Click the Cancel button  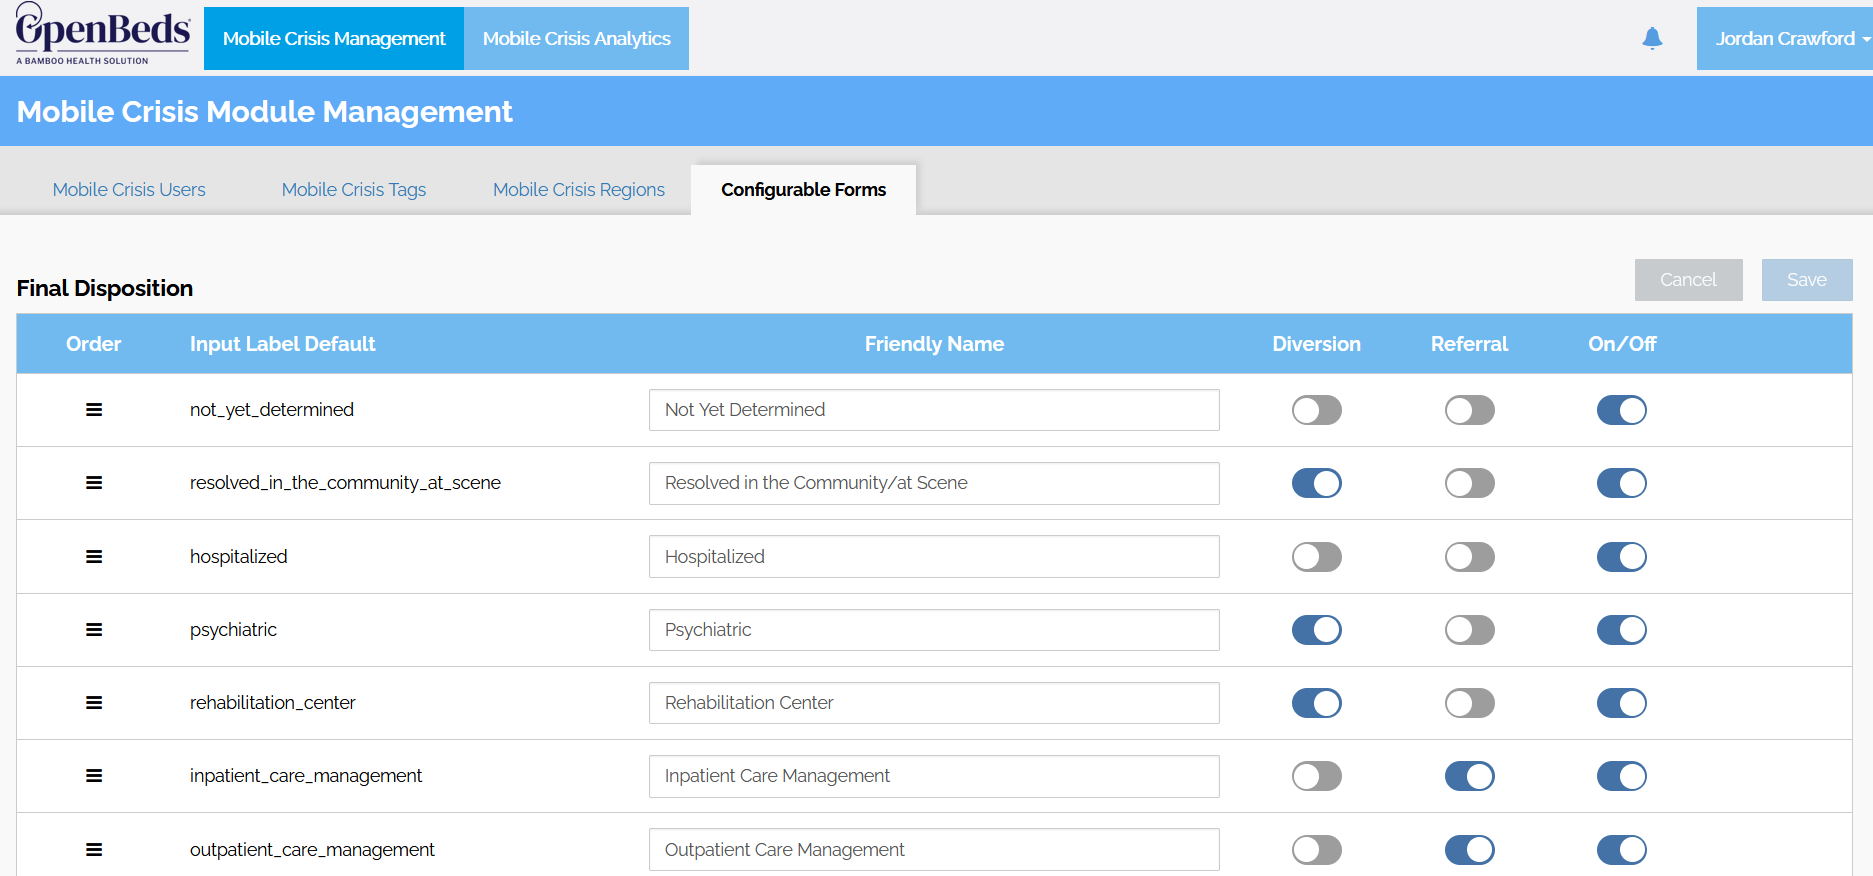[x=1688, y=280]
